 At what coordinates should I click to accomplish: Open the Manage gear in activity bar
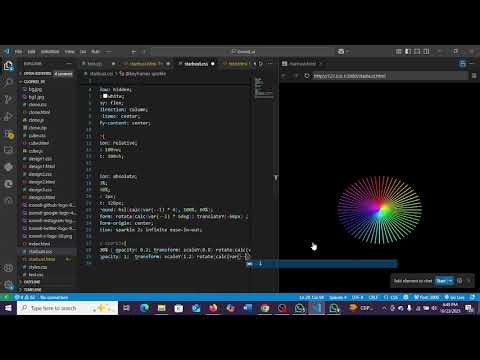[8, 284]
